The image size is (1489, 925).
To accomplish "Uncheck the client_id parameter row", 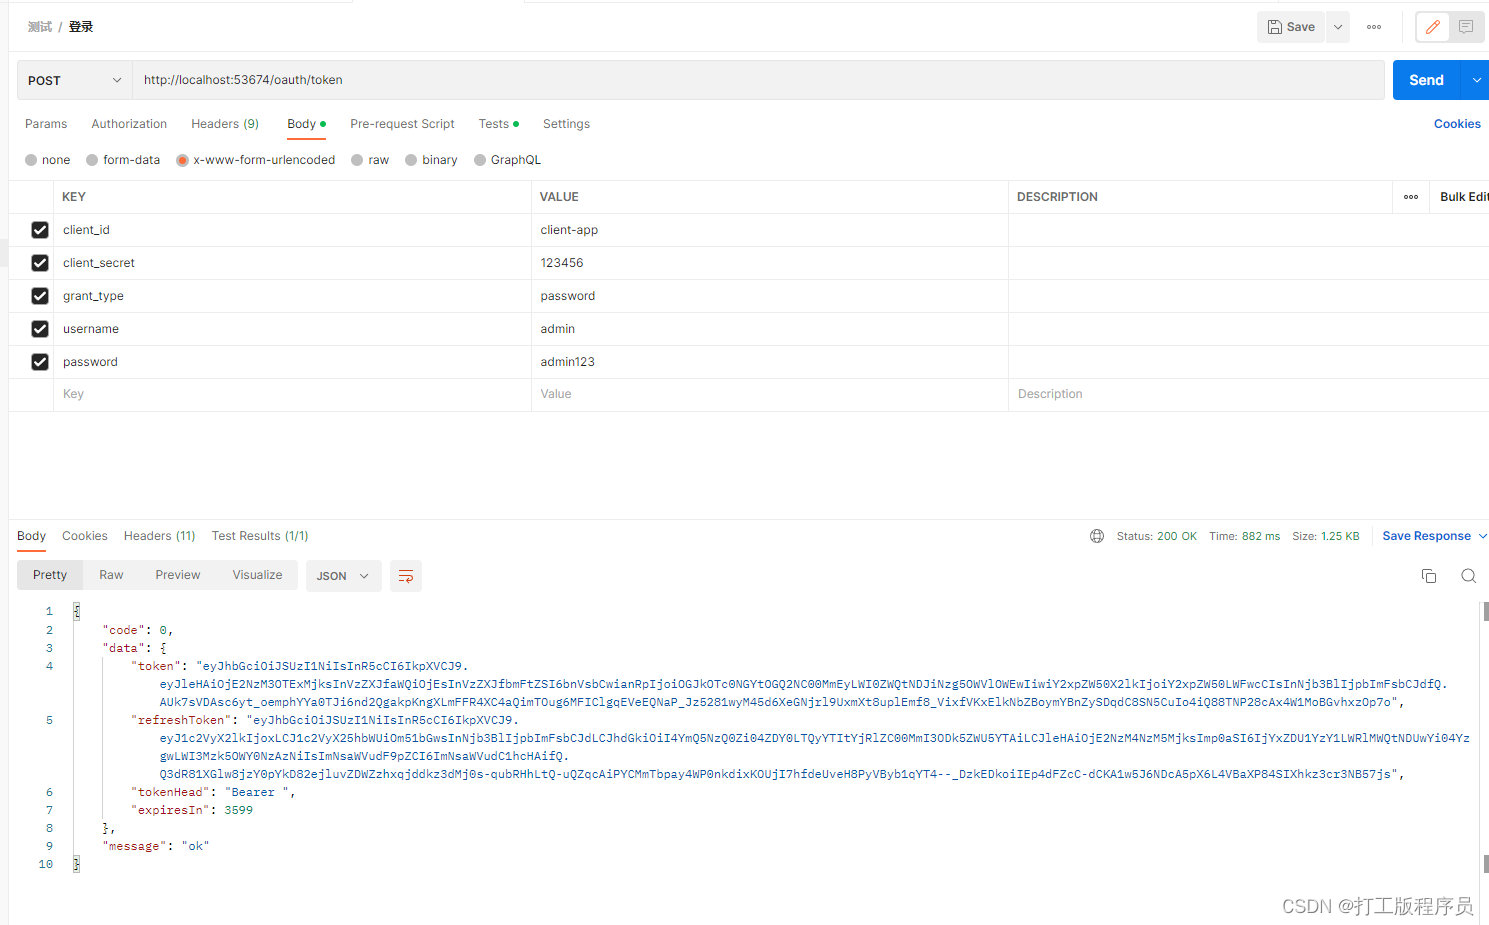I will pyautogui.click(x=40, y=230).
